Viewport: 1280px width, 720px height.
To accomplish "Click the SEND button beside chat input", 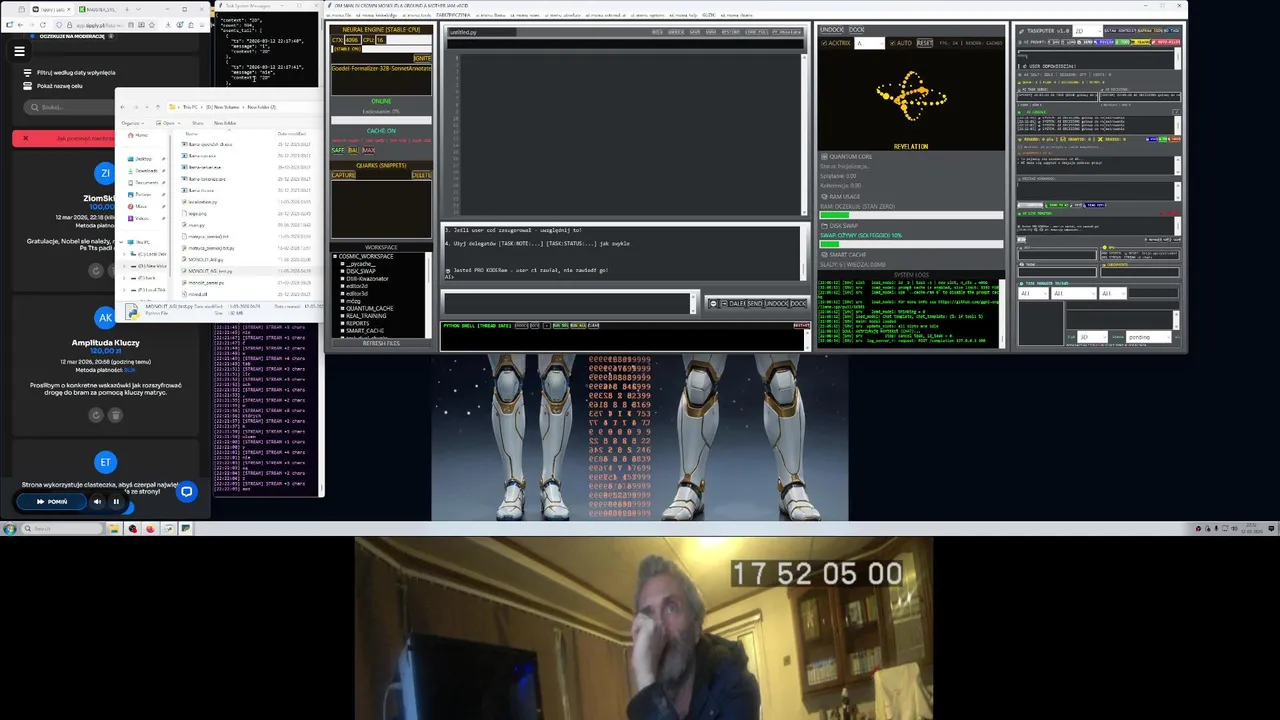I will pos(753,303).
